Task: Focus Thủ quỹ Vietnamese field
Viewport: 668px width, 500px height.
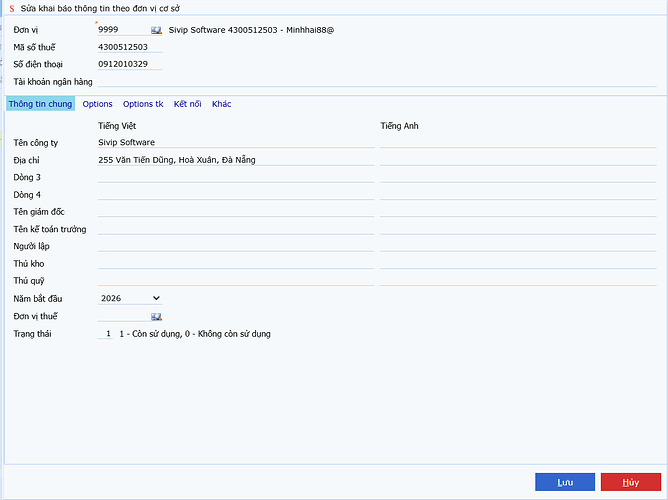Action: [x=236, y=280]
